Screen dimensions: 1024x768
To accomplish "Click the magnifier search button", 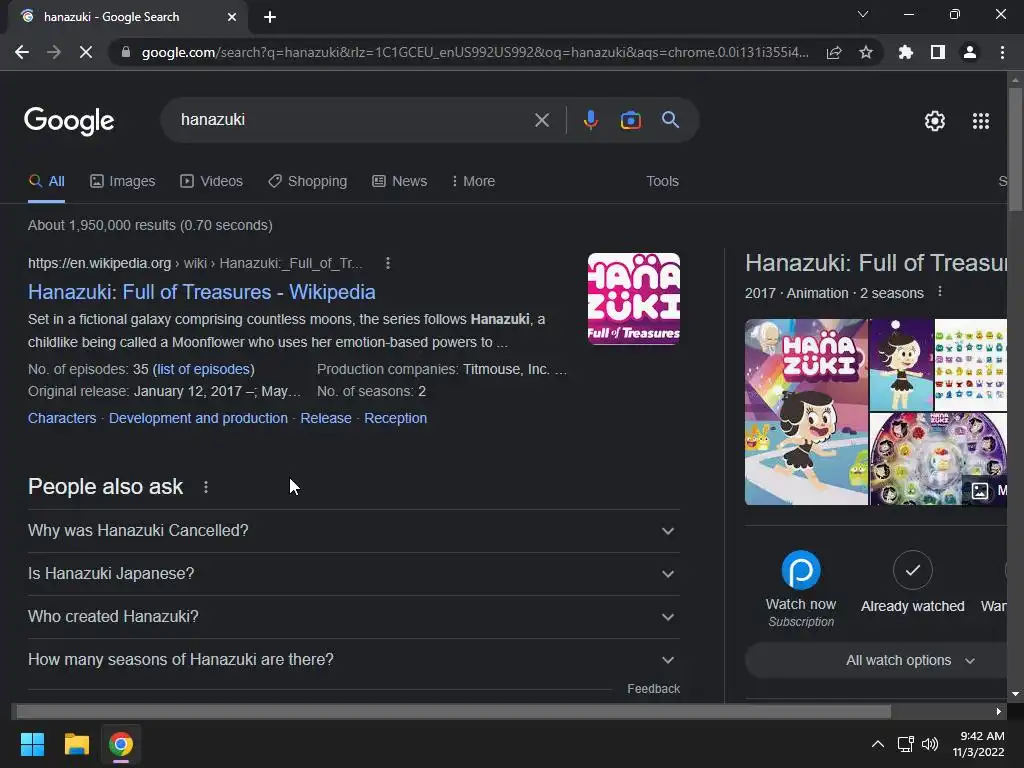I will click(671, 120).
